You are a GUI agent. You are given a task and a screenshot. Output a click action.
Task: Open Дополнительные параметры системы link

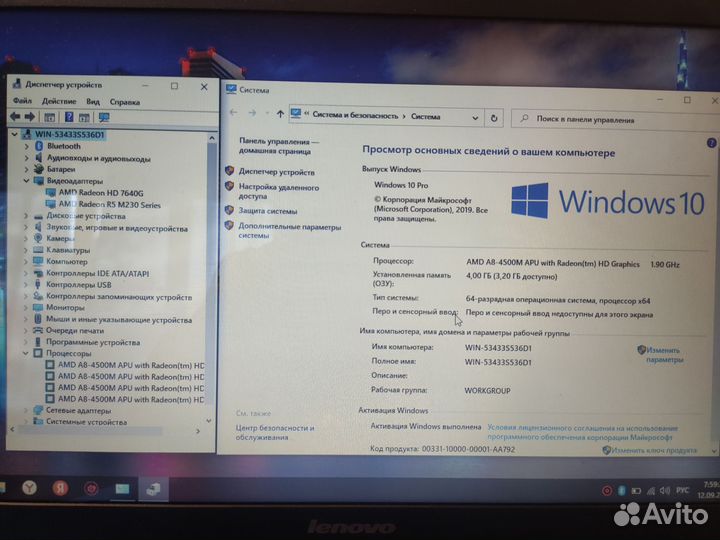click(x=289, y=231)
